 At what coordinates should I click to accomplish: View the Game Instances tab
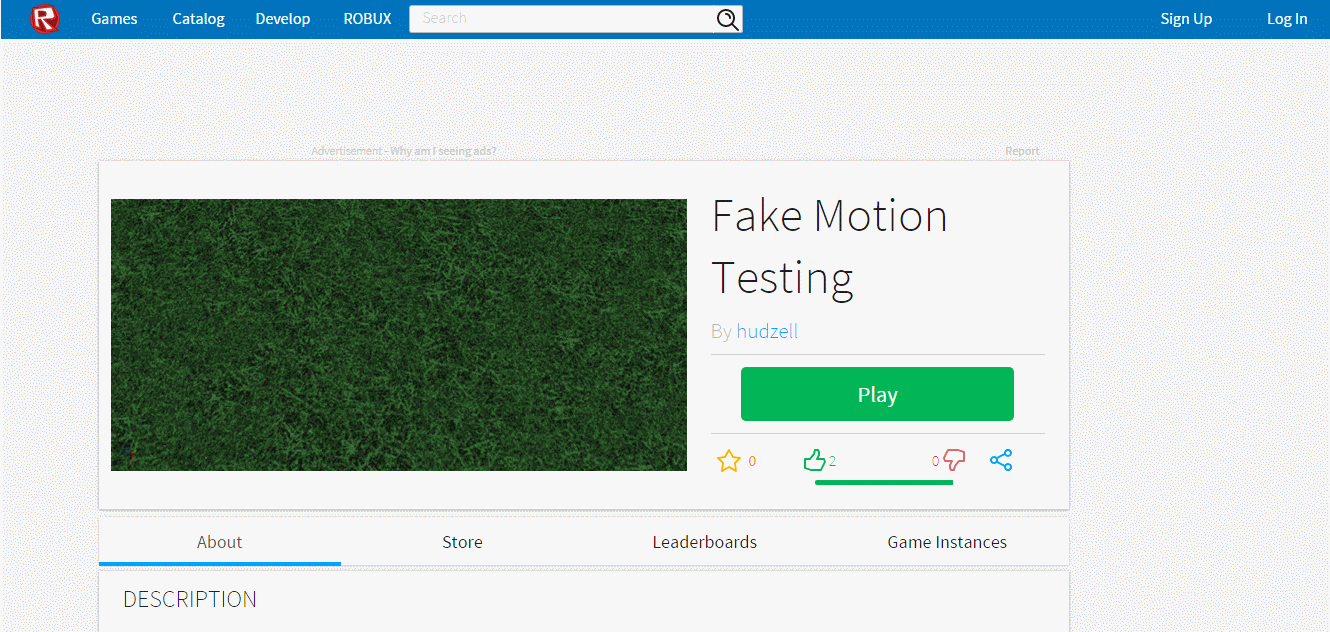[x=947, y=542]
